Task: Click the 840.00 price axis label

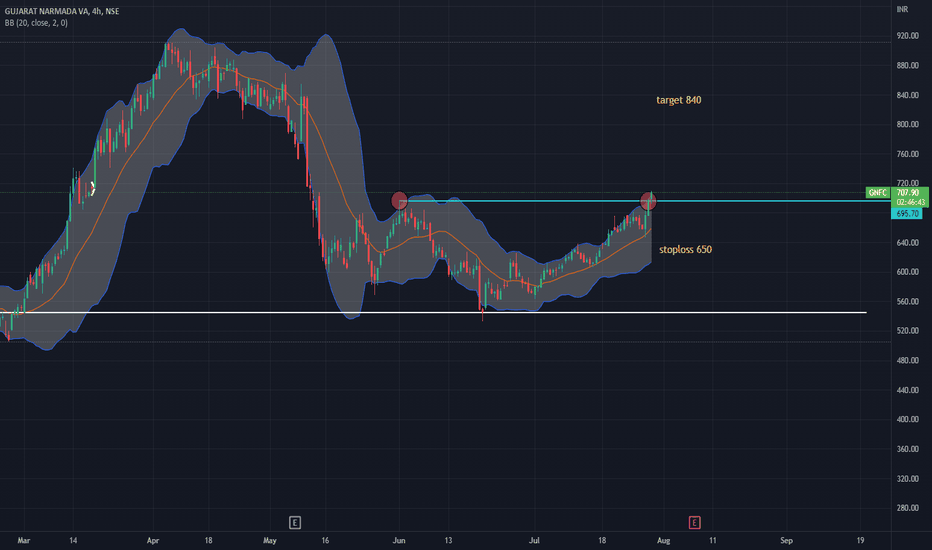Action: coord(908,95)
